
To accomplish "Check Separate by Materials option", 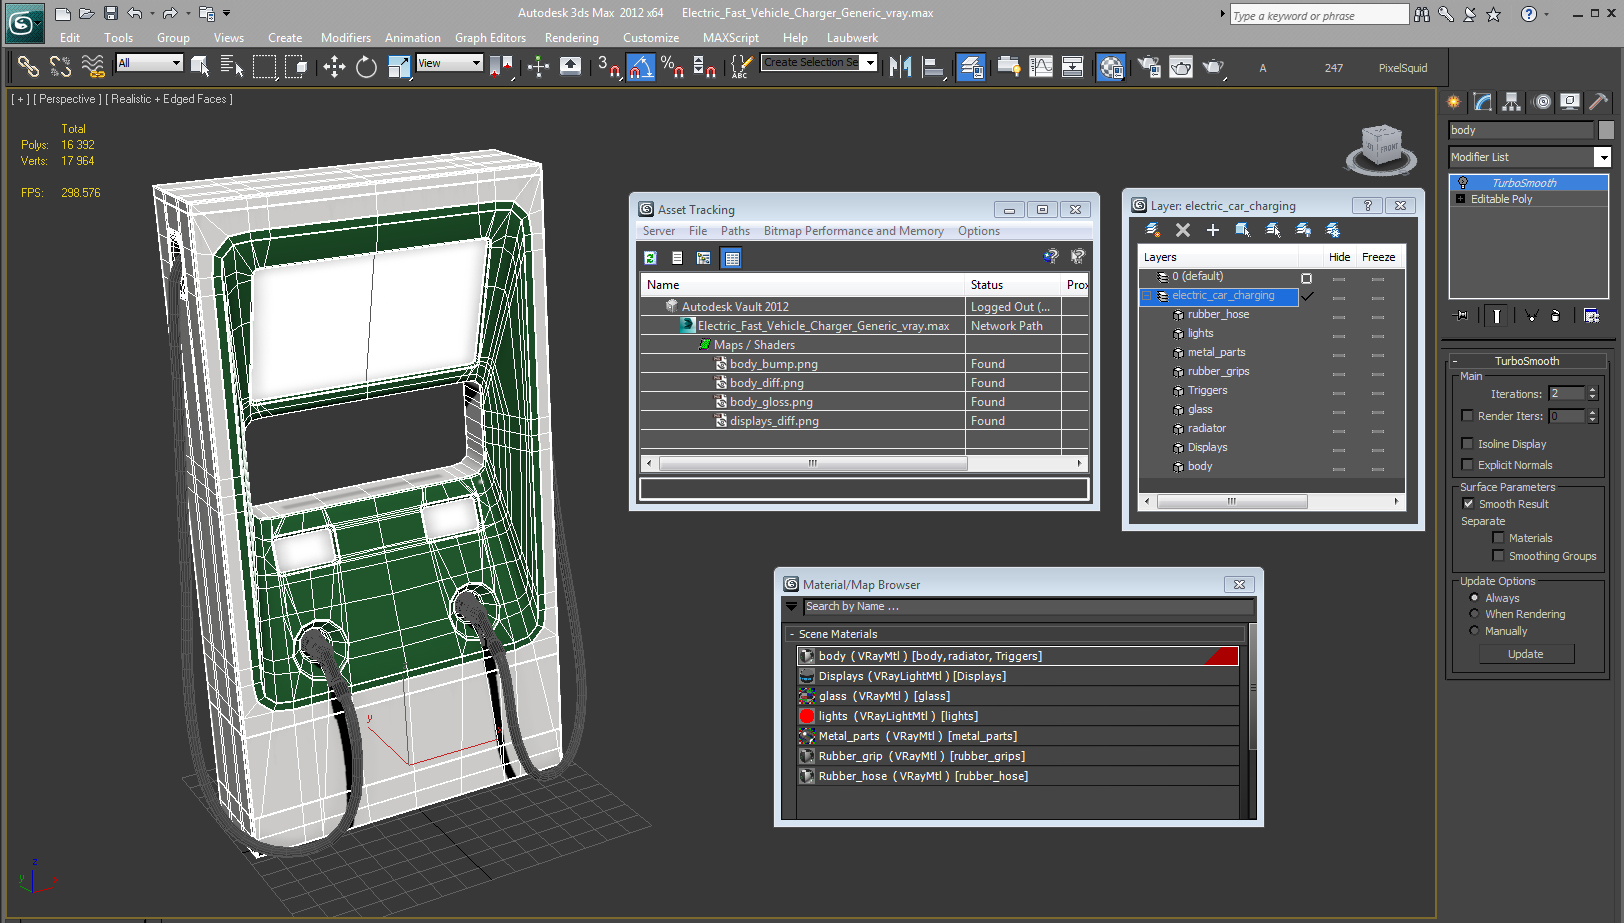I will click(1498, 538).
